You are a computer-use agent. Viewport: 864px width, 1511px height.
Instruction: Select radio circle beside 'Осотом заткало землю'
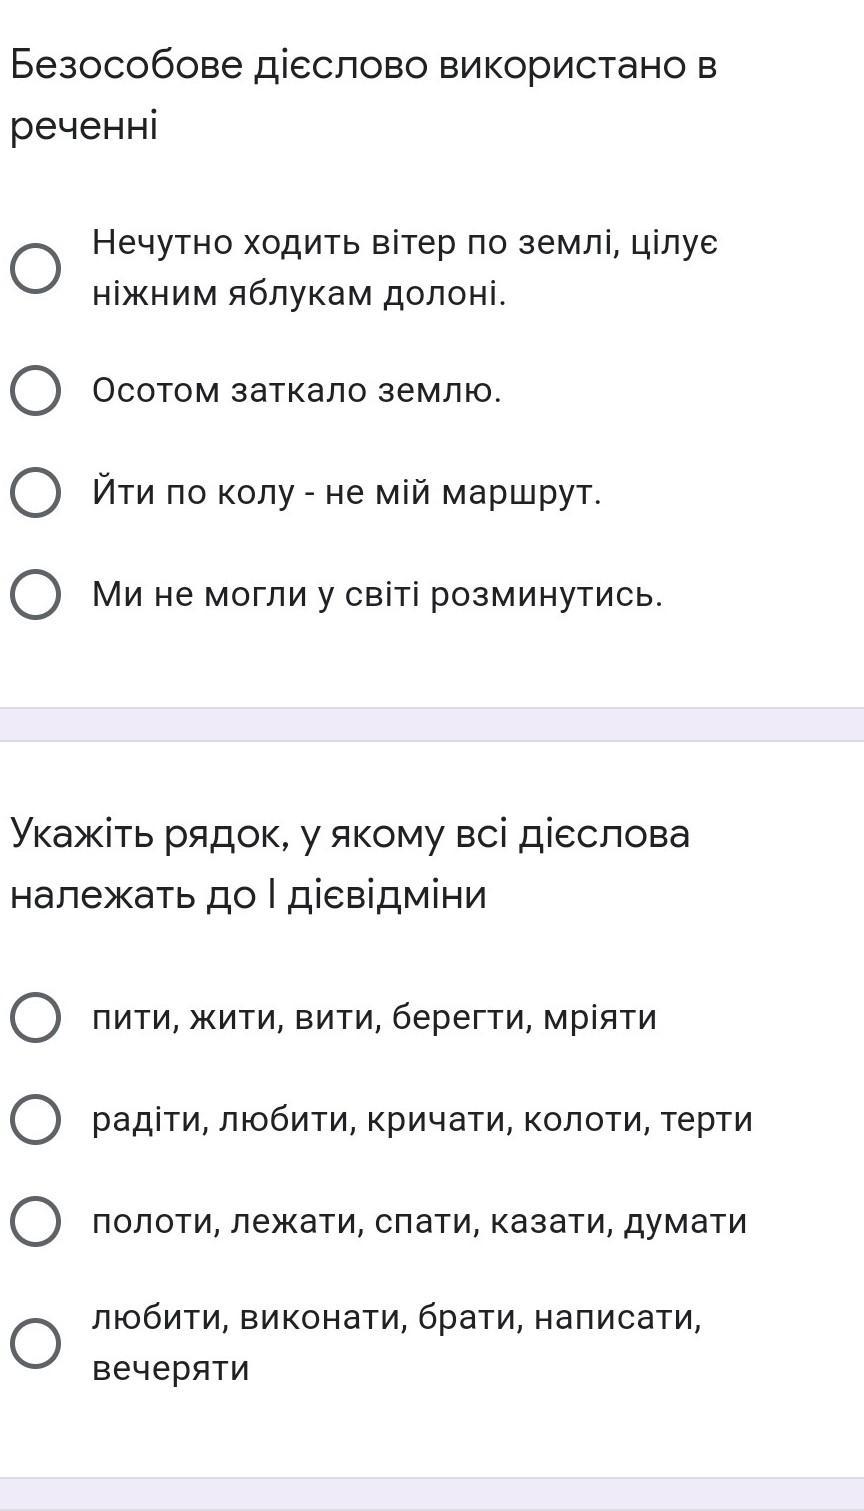click(x=35, y=390)
